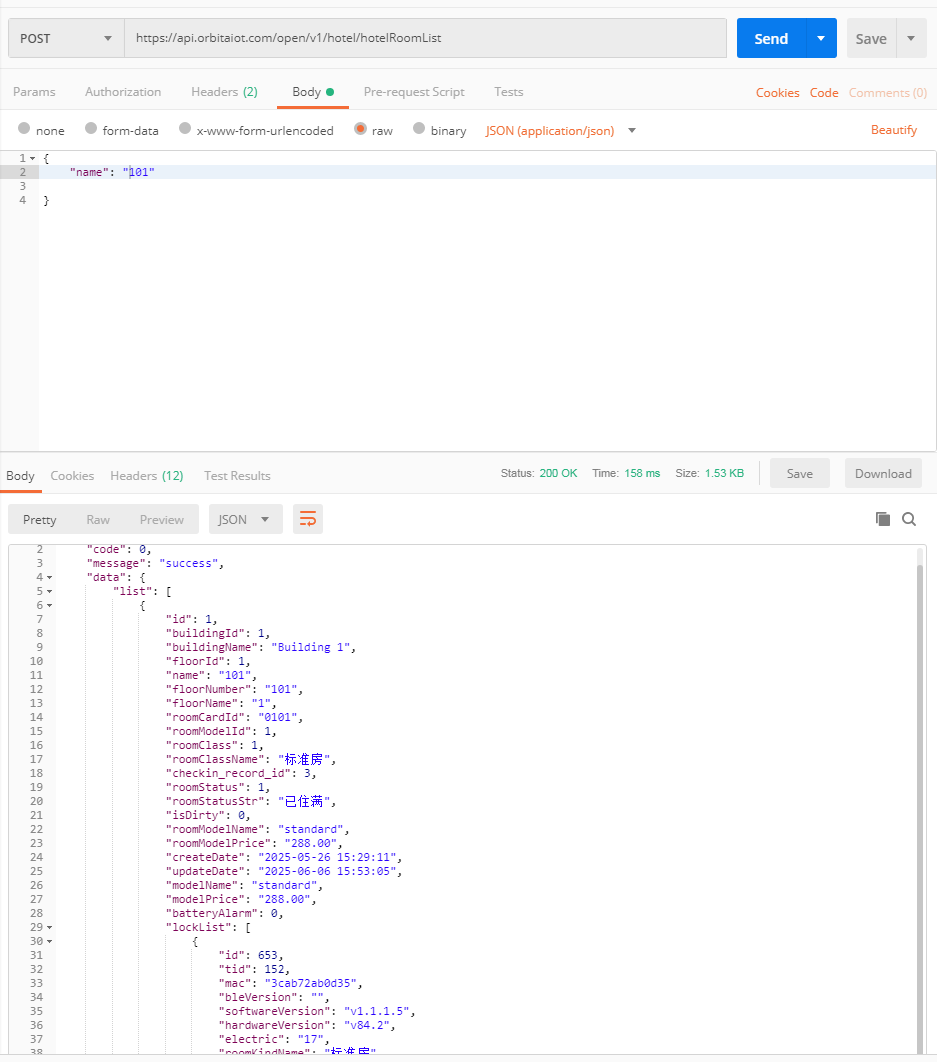937x1062 pixels.
Task: Open response search with magnifier icon
Action: point(909,519)
